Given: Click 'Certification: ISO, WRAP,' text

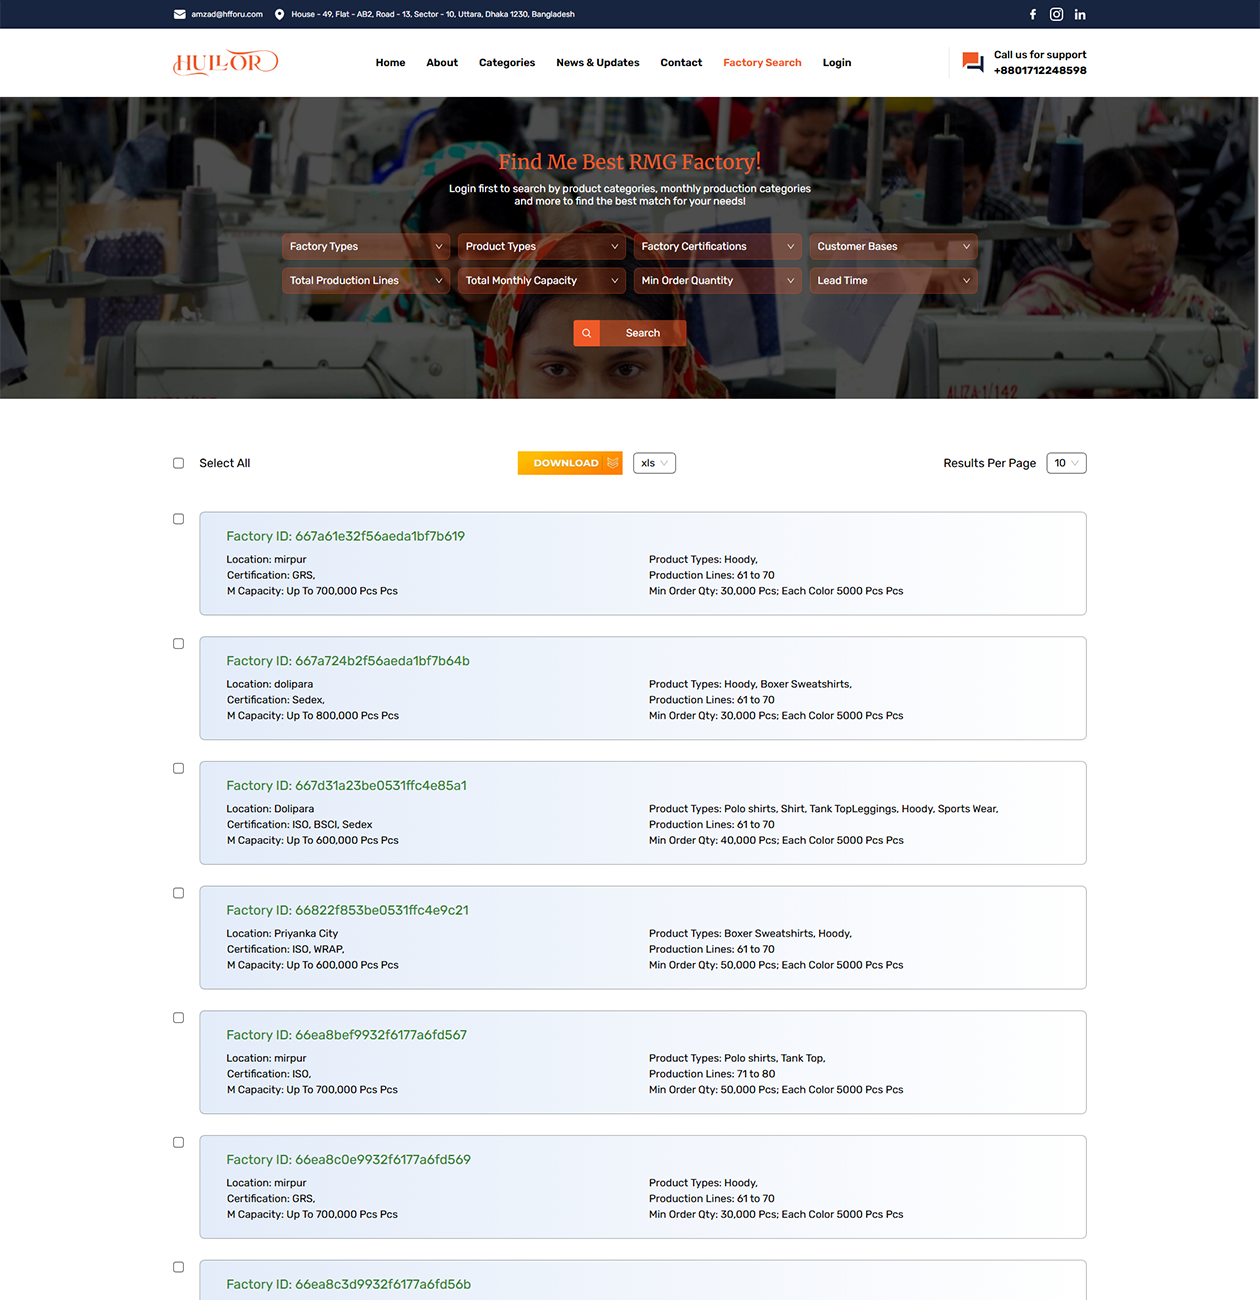Looking at the screenshot, I should [x=285, y=950].
